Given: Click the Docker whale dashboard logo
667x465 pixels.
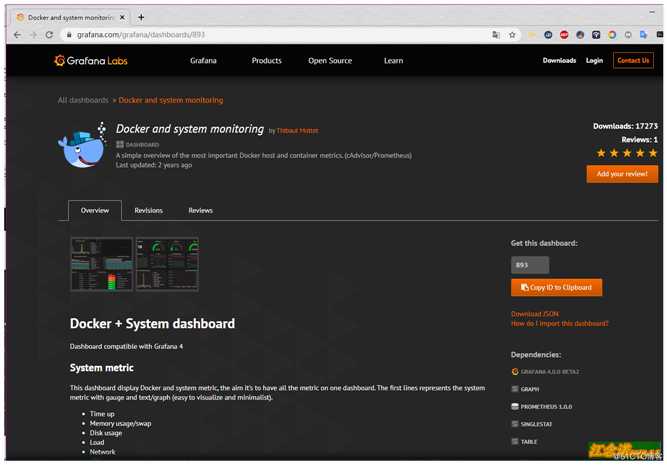Looking at the screenshot, I should click(x=83, y=146).
